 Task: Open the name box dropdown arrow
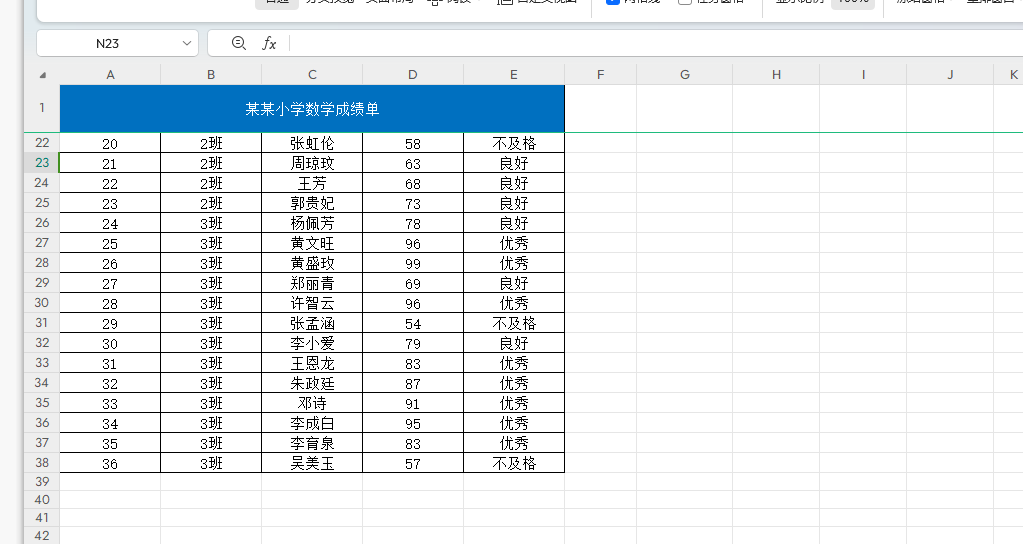coord(187,44)
